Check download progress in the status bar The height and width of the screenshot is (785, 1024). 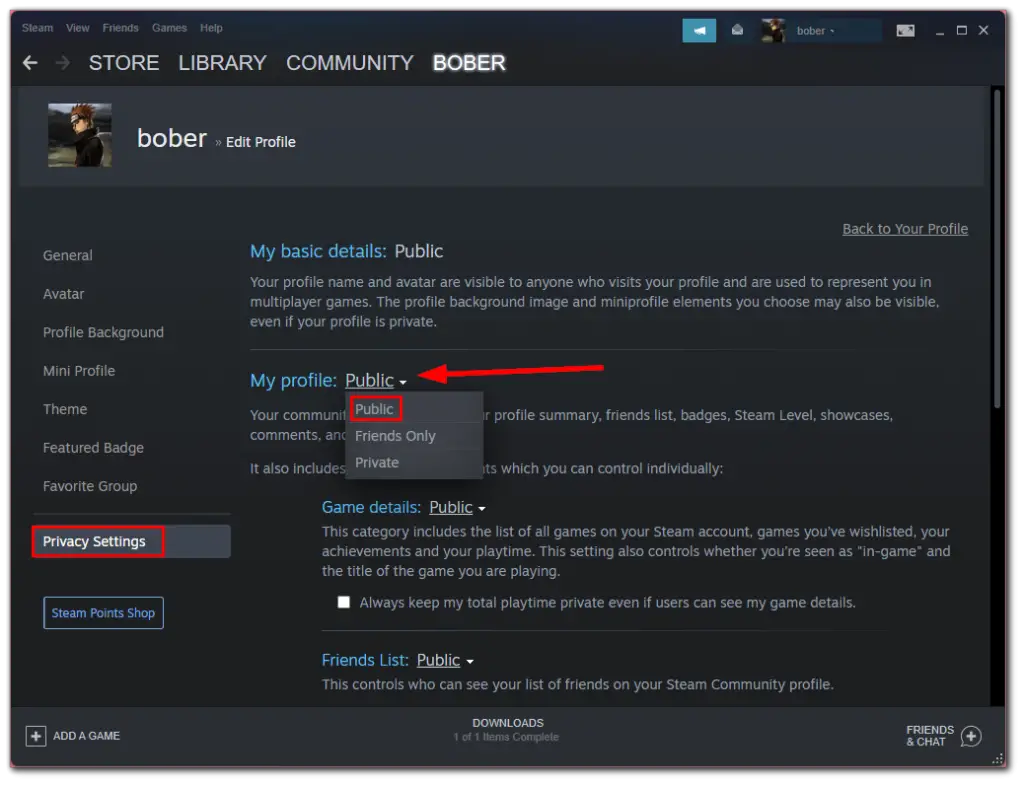(x=508, y=729)
